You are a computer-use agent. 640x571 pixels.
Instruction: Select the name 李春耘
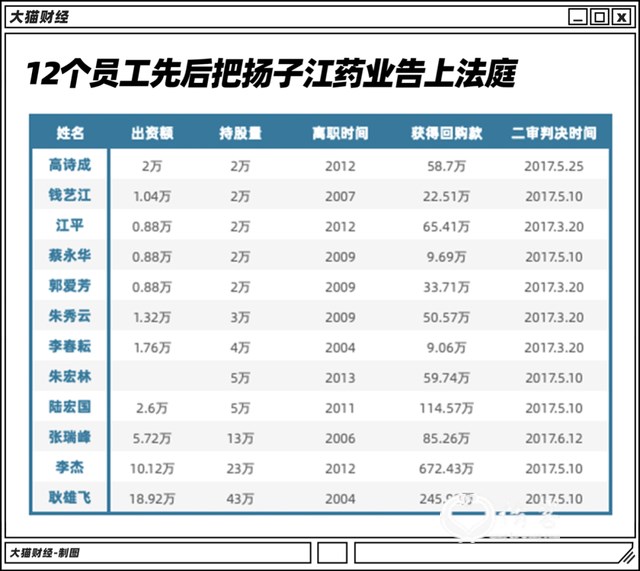point(70,346)
